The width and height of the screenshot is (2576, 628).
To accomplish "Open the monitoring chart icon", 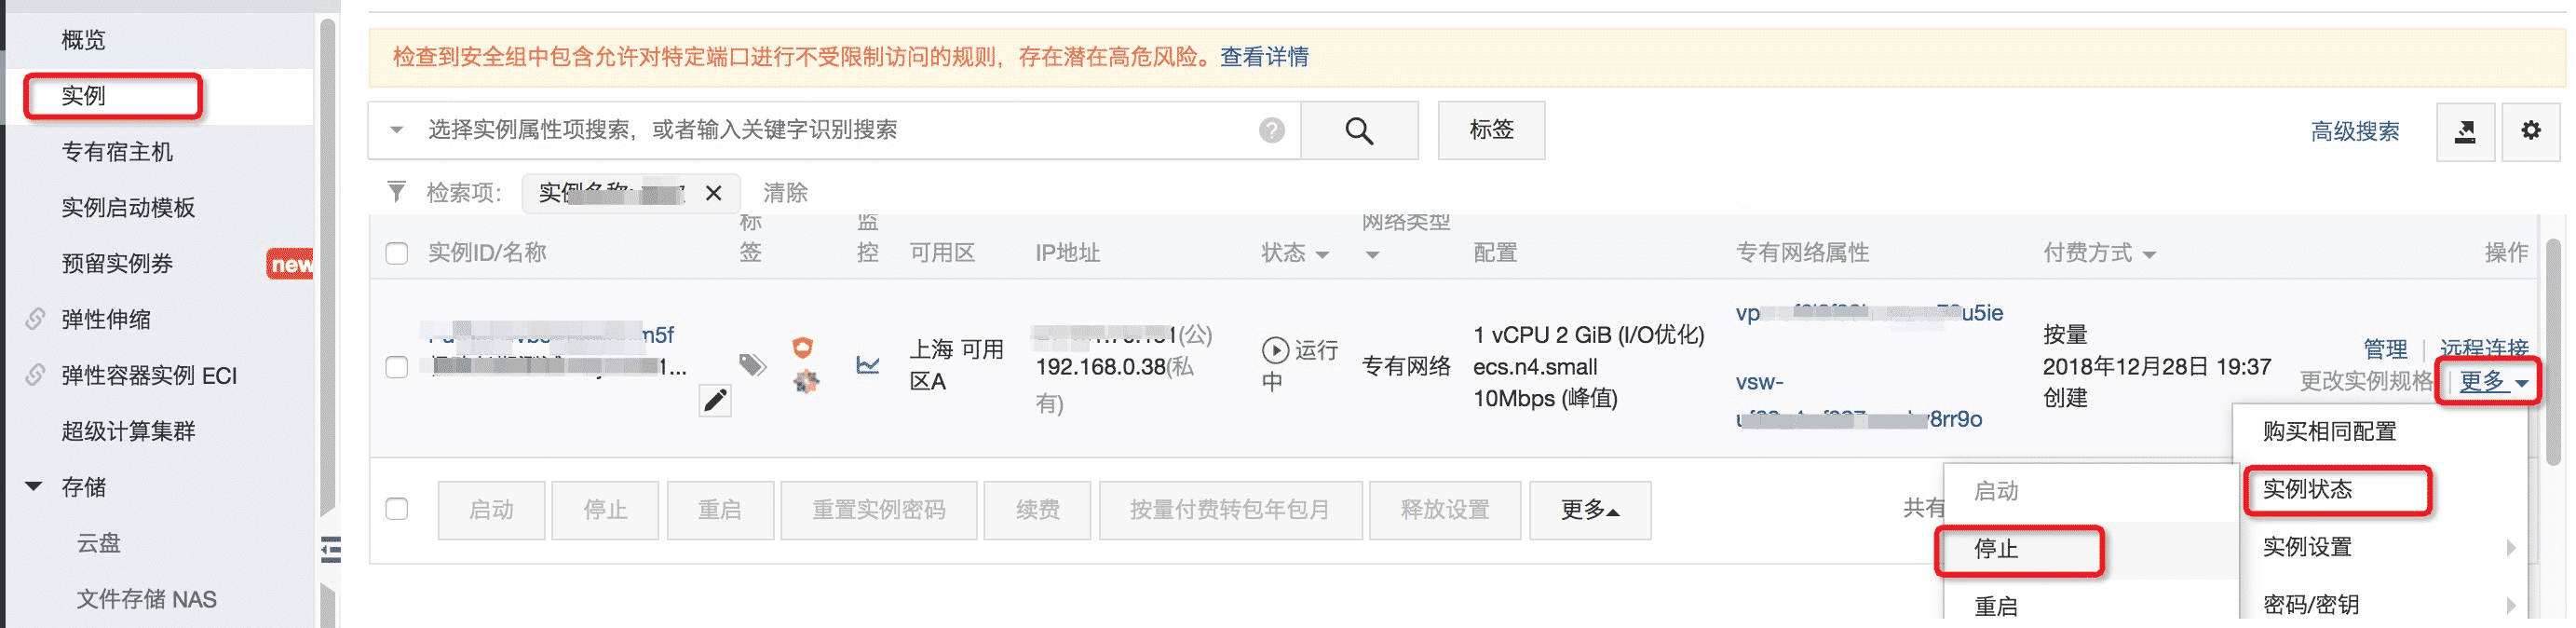I will coord(868,365).
